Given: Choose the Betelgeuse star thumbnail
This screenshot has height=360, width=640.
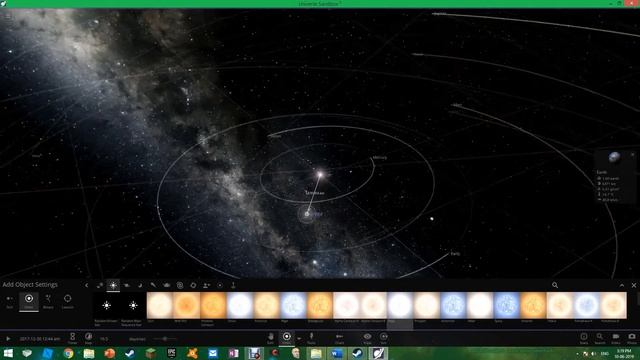Looking at the screenshot, I should (320, 305).
